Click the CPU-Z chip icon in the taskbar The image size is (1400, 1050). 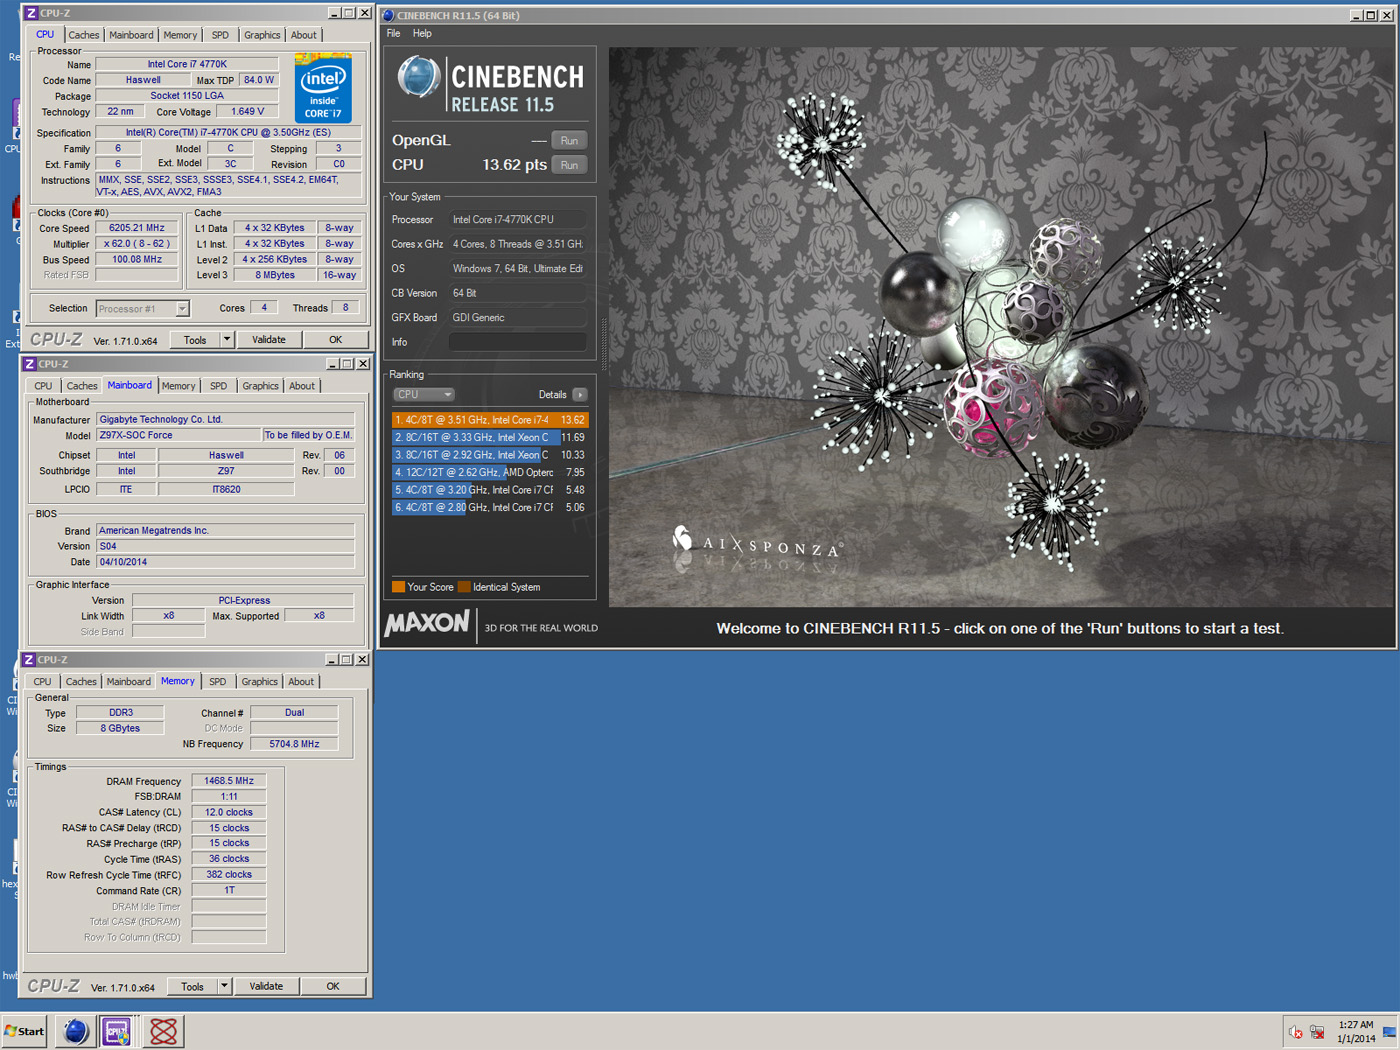(117, 1031)
